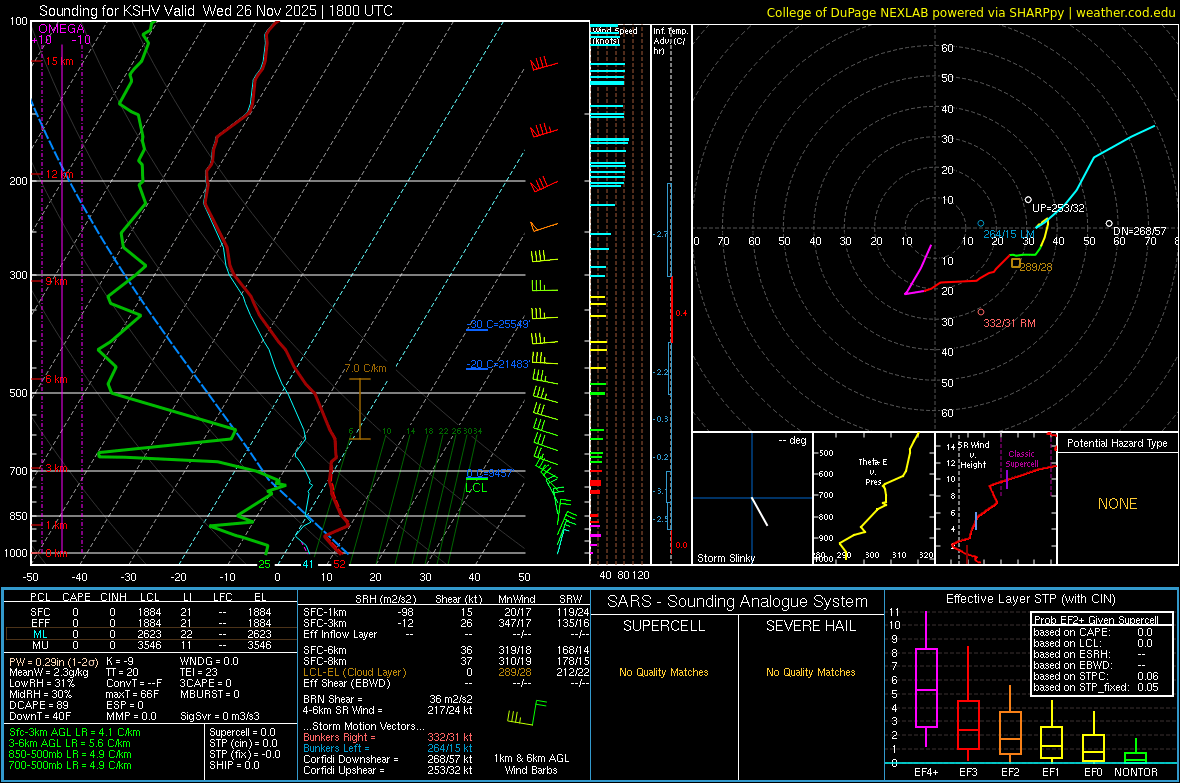The height and width of the screenshot is (783, 1180).
Task: Click the 'Corfidi Upshear =' row
Action: pyautogui.click(x=388, y=770)
